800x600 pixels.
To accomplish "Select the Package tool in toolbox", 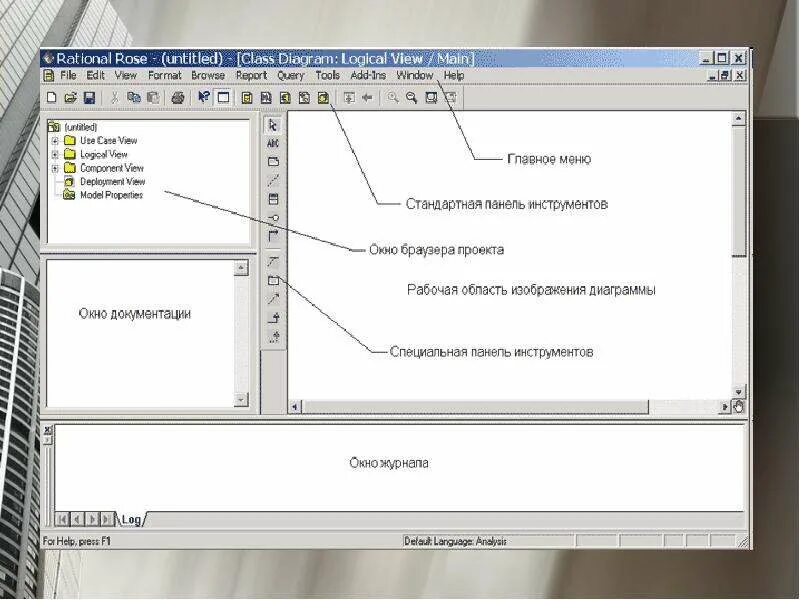I will click(x=273, y=280).
